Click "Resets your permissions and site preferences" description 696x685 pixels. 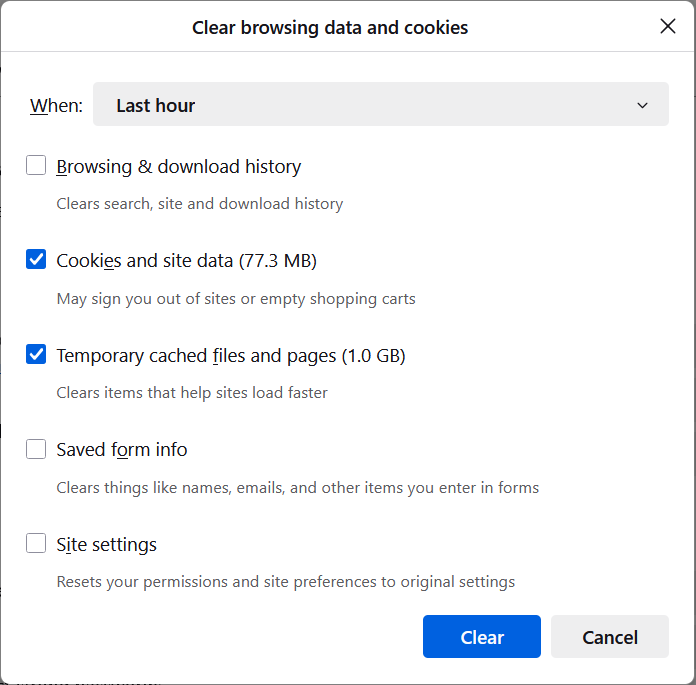coord(286,582)
